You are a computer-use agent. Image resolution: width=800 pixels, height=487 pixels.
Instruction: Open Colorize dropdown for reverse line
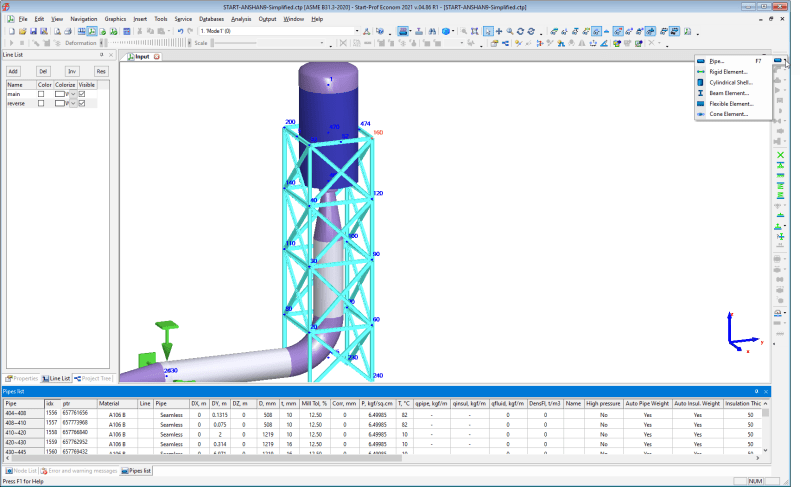tap(73, 103)
